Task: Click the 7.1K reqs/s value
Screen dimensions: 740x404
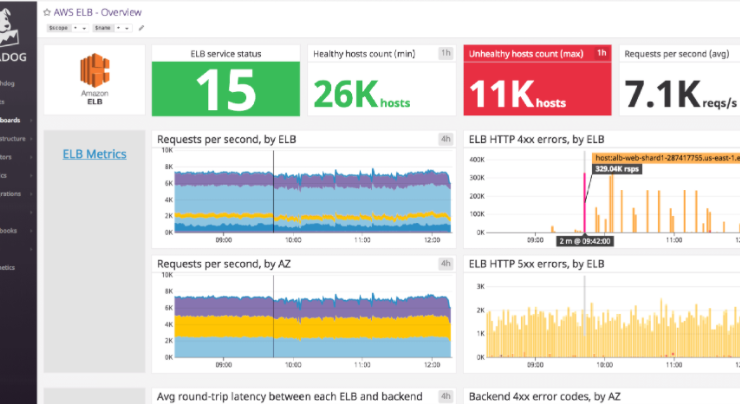Action: pyautogui.click(x=681, y=94)
